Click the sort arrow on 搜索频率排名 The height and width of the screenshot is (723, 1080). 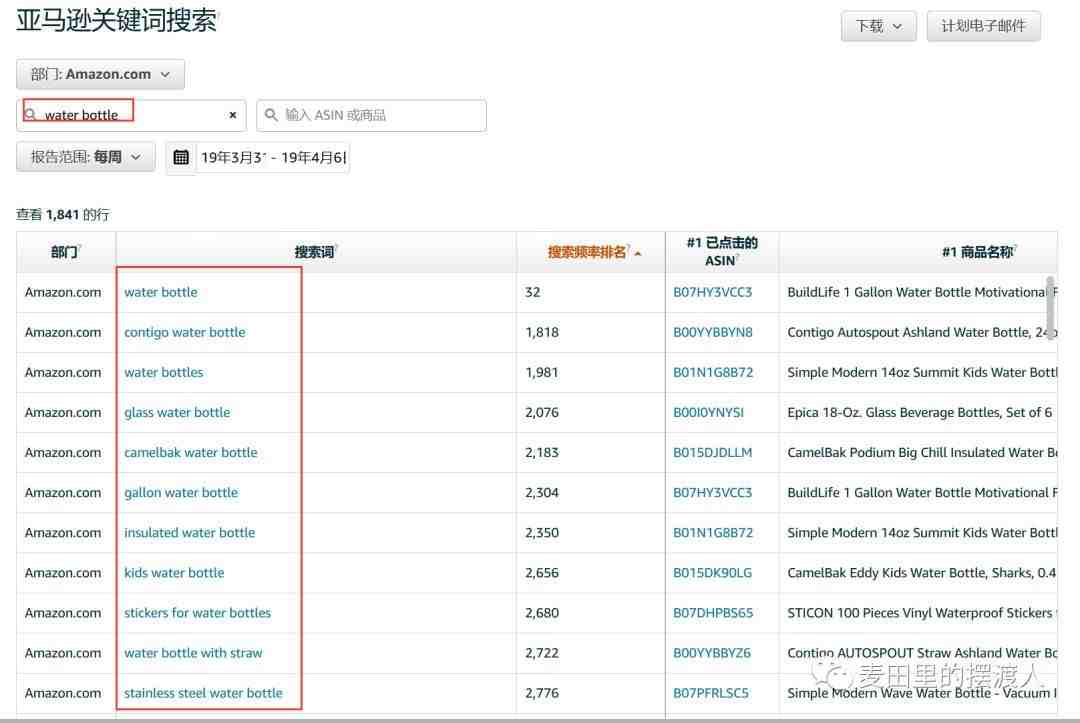pyautogui.click(x=638, y=253)
